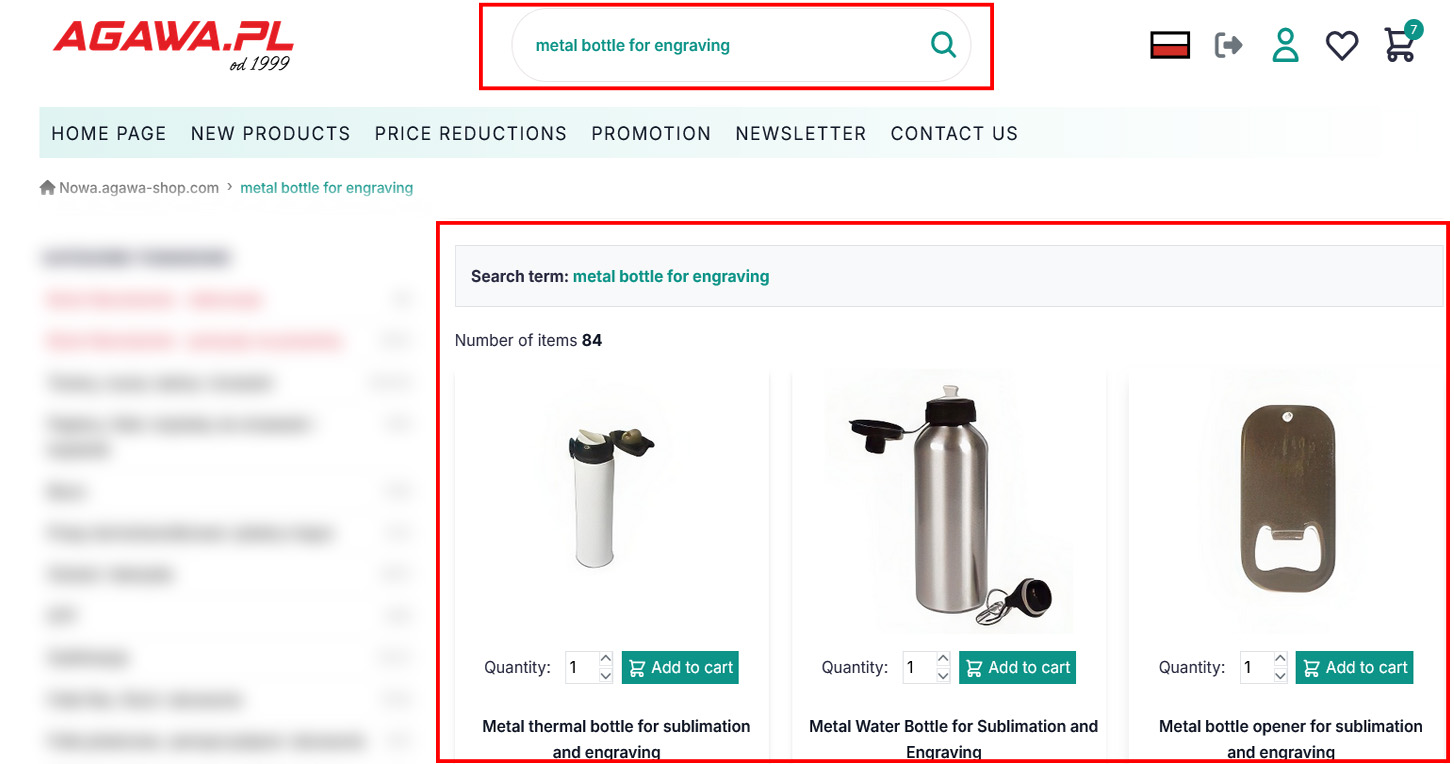
Task: Open the user account icon
Action: coord(1285,45)
